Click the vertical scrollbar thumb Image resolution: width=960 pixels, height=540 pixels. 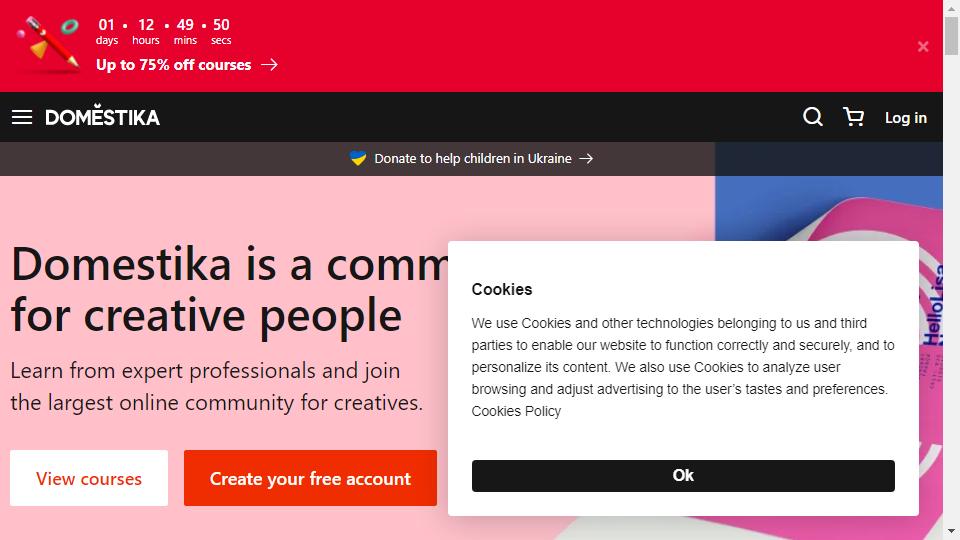pyautogui.click(x=951, y=36)
